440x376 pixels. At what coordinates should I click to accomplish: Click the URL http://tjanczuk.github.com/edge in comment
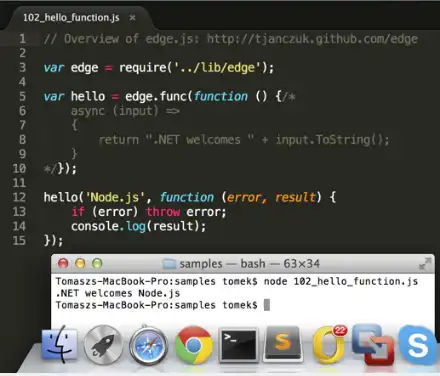[312, 39]
